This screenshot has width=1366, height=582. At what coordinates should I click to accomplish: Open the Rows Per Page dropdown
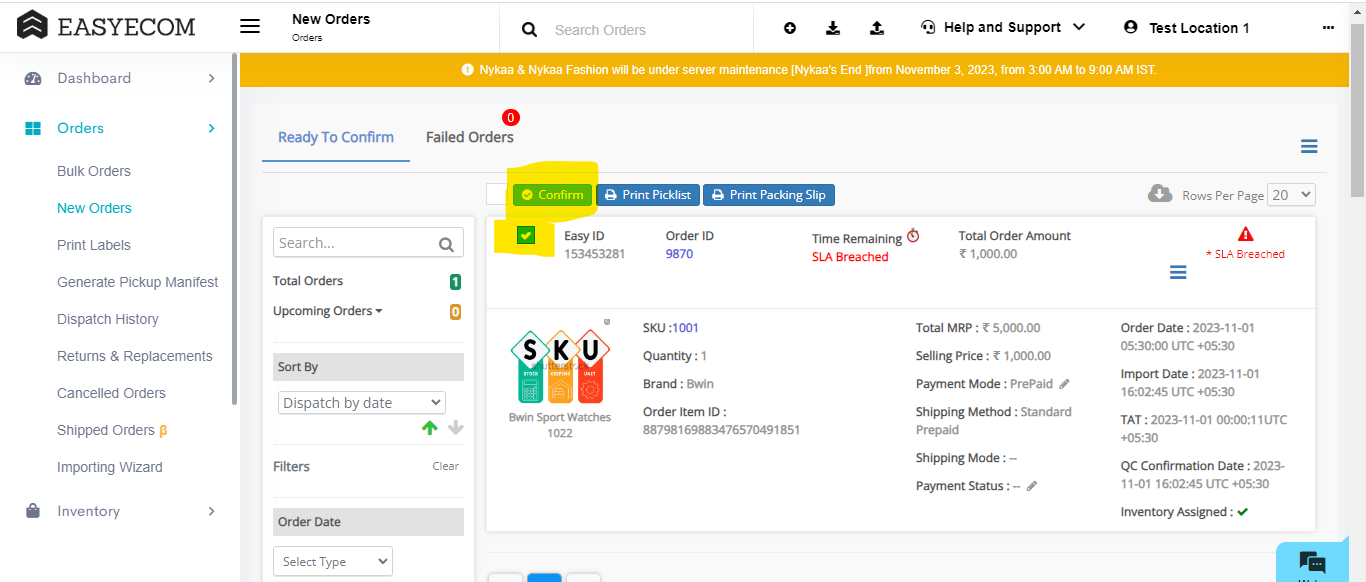[x=1291, y=195]
